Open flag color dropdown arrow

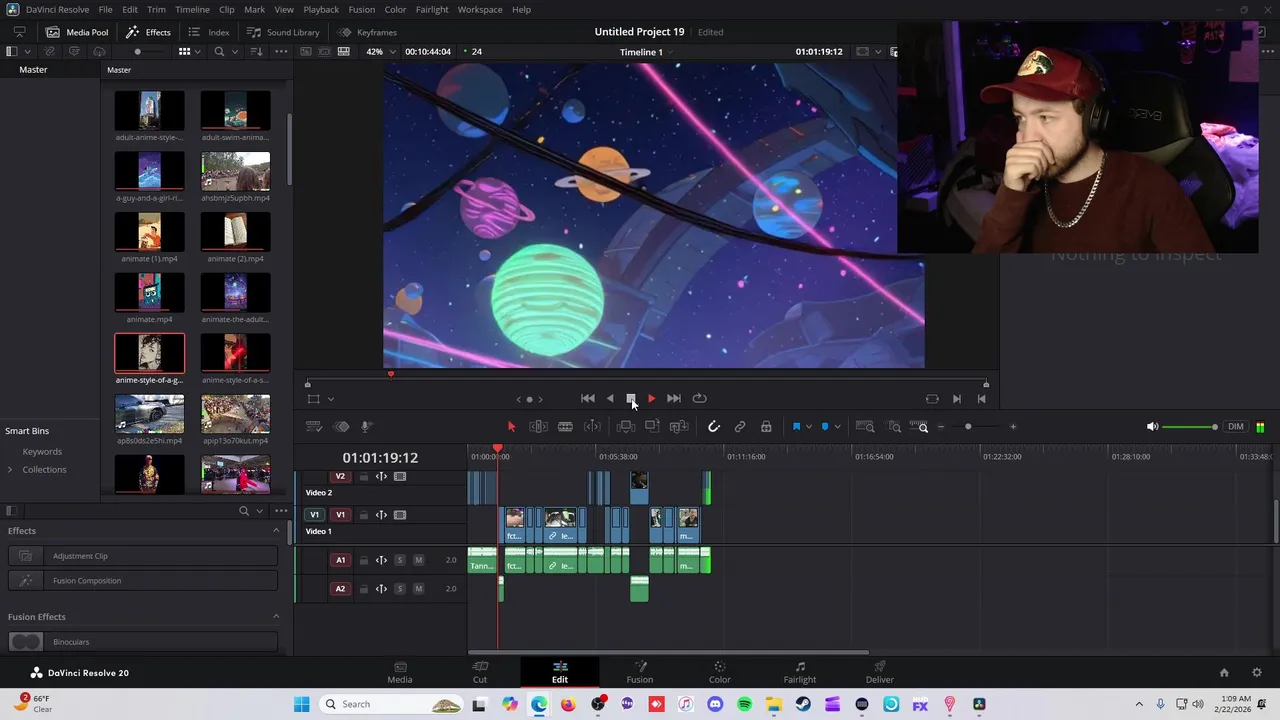pyautogui.click(x=808, y=427)
